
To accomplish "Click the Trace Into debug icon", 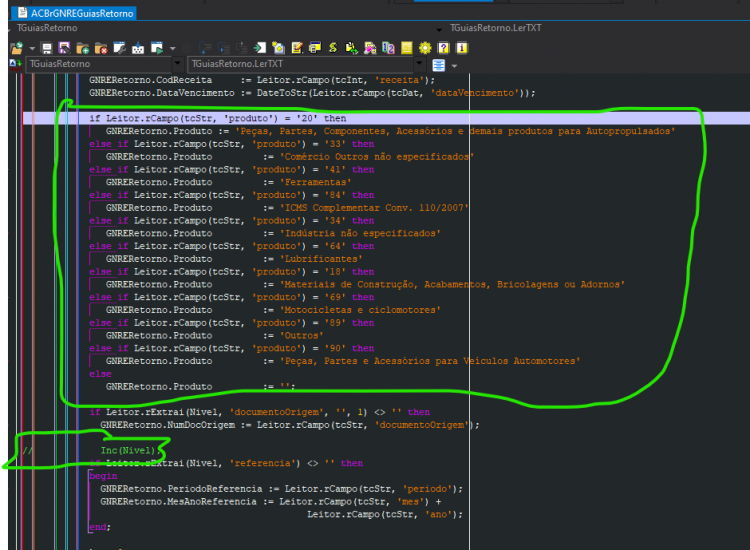I will coord(205,48).
